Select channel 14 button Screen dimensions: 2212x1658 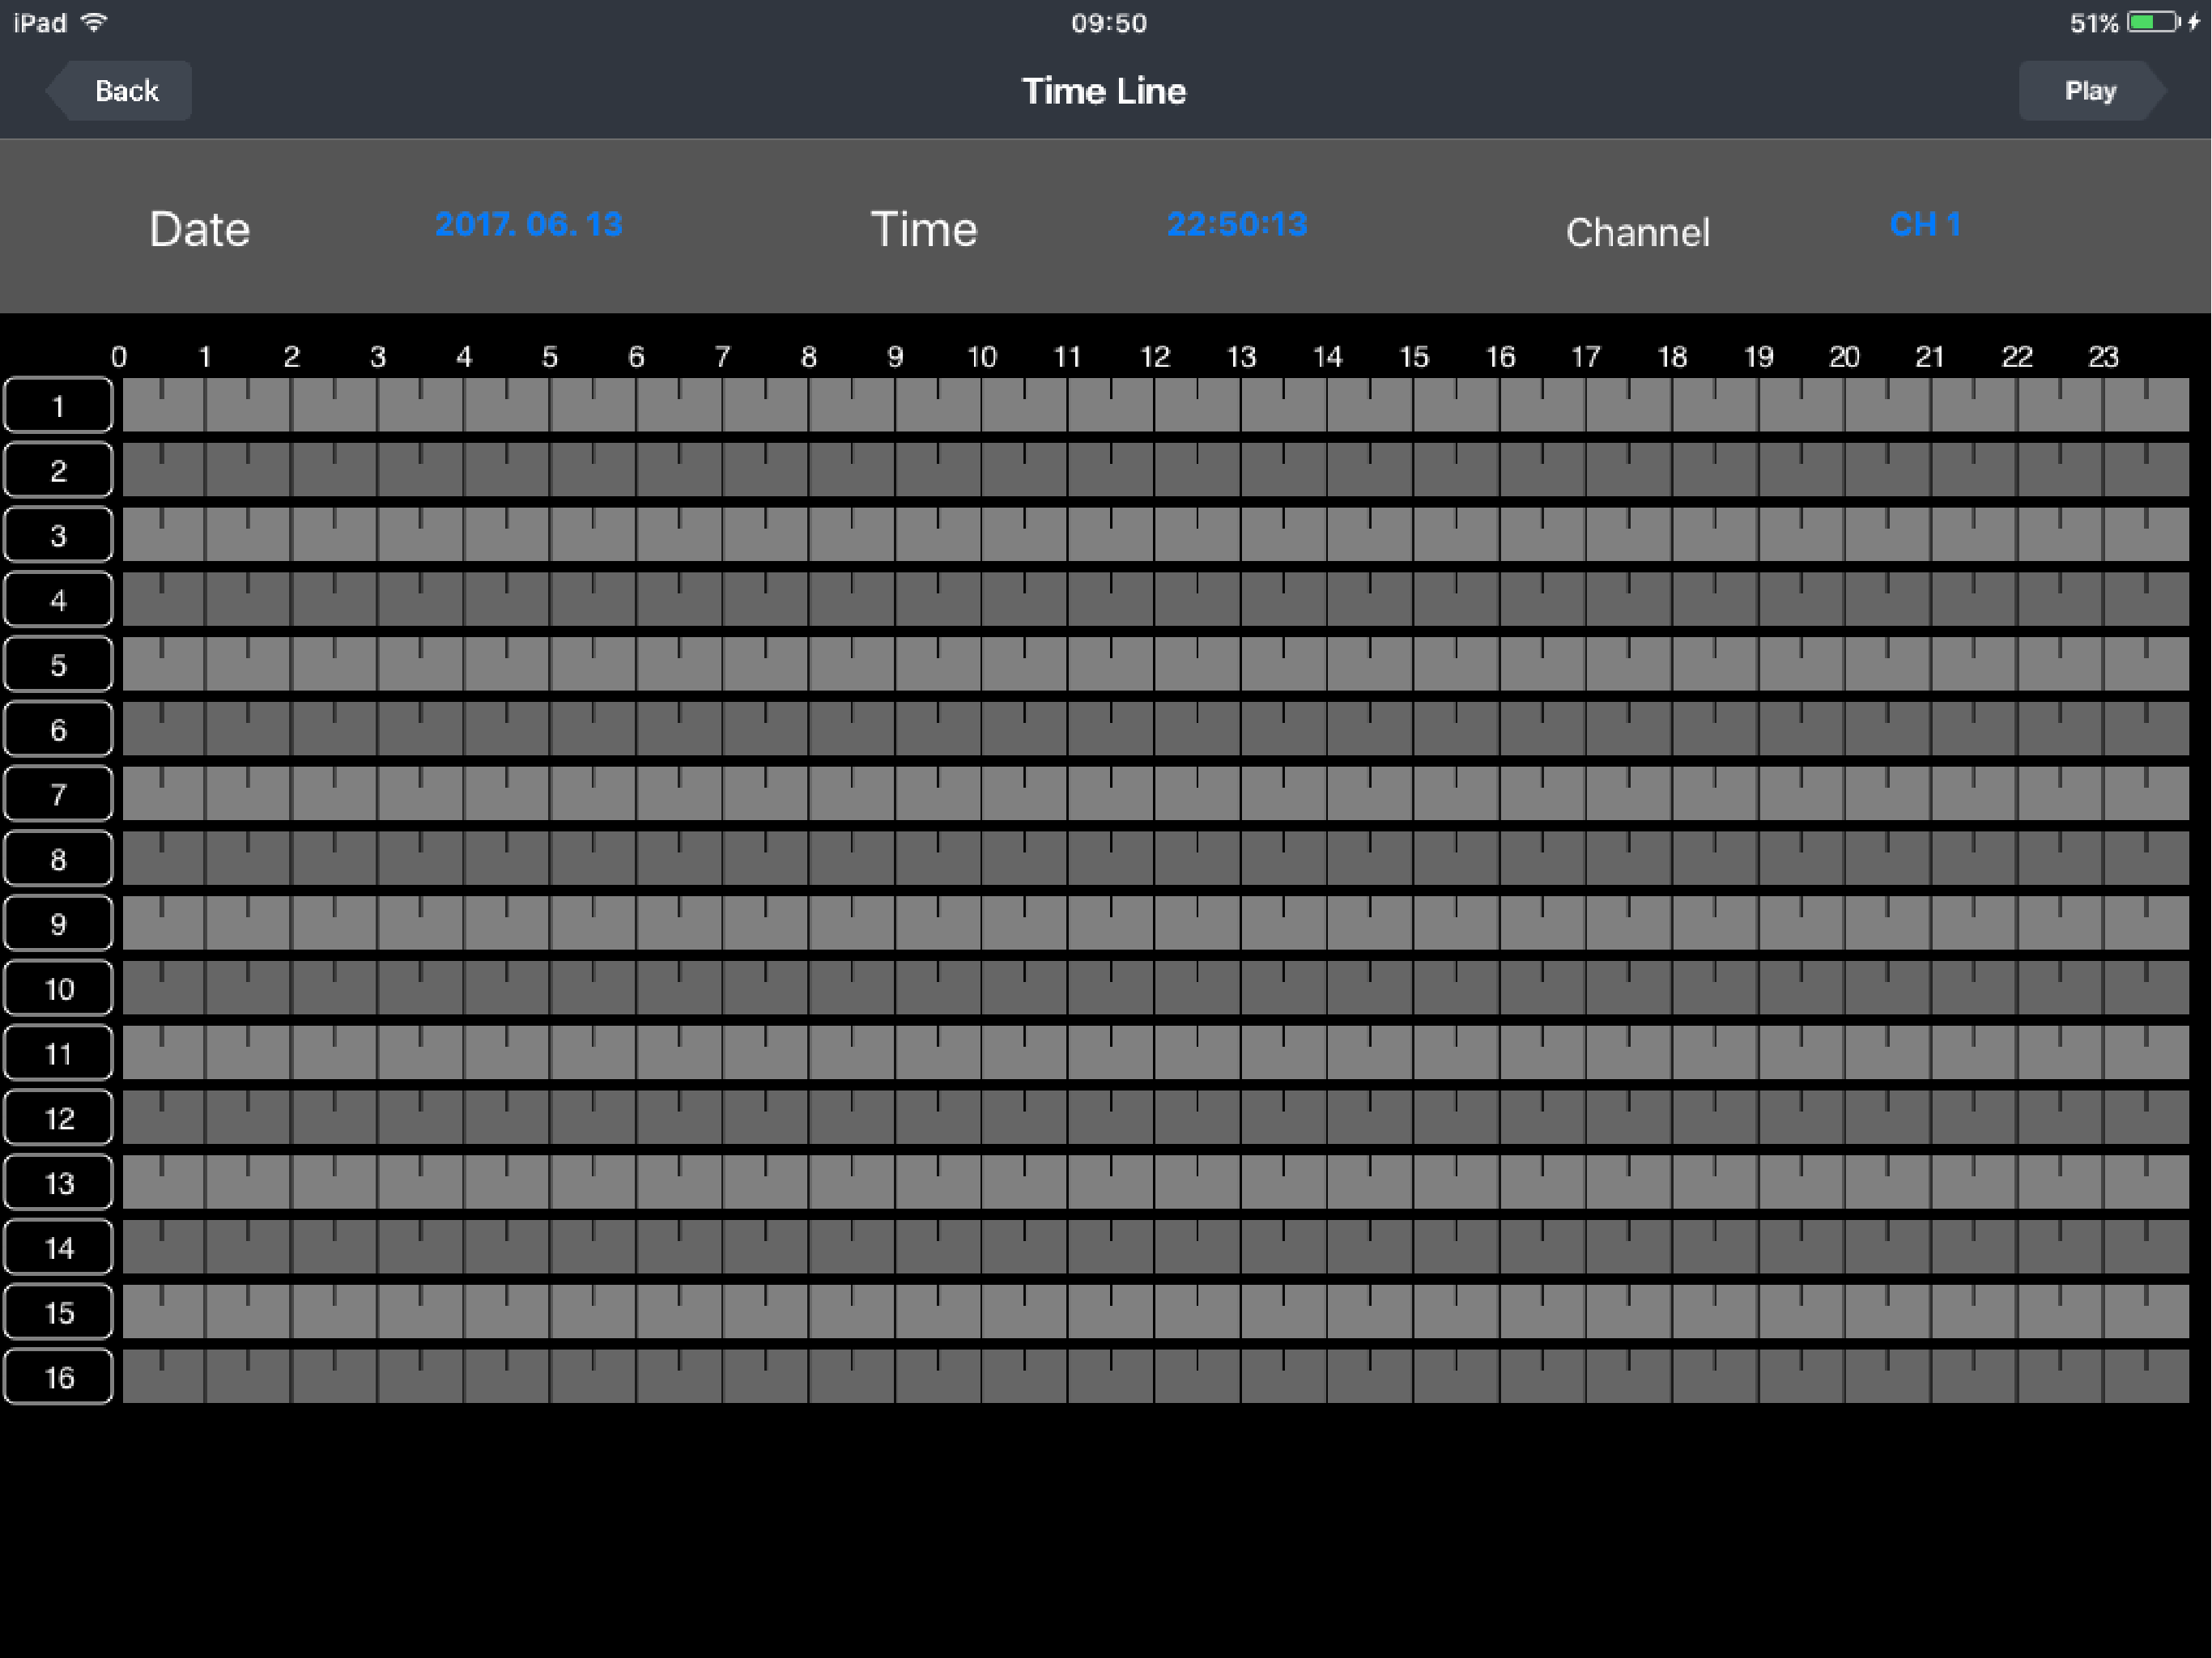pos(58,1247)
